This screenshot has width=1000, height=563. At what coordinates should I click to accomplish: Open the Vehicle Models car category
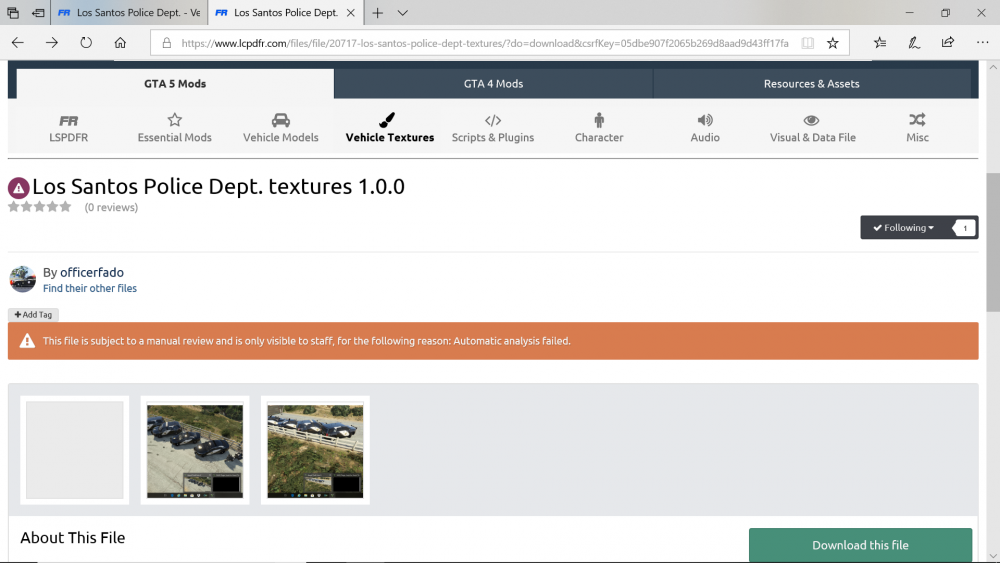pyautogui.click(x=280, y=128)
